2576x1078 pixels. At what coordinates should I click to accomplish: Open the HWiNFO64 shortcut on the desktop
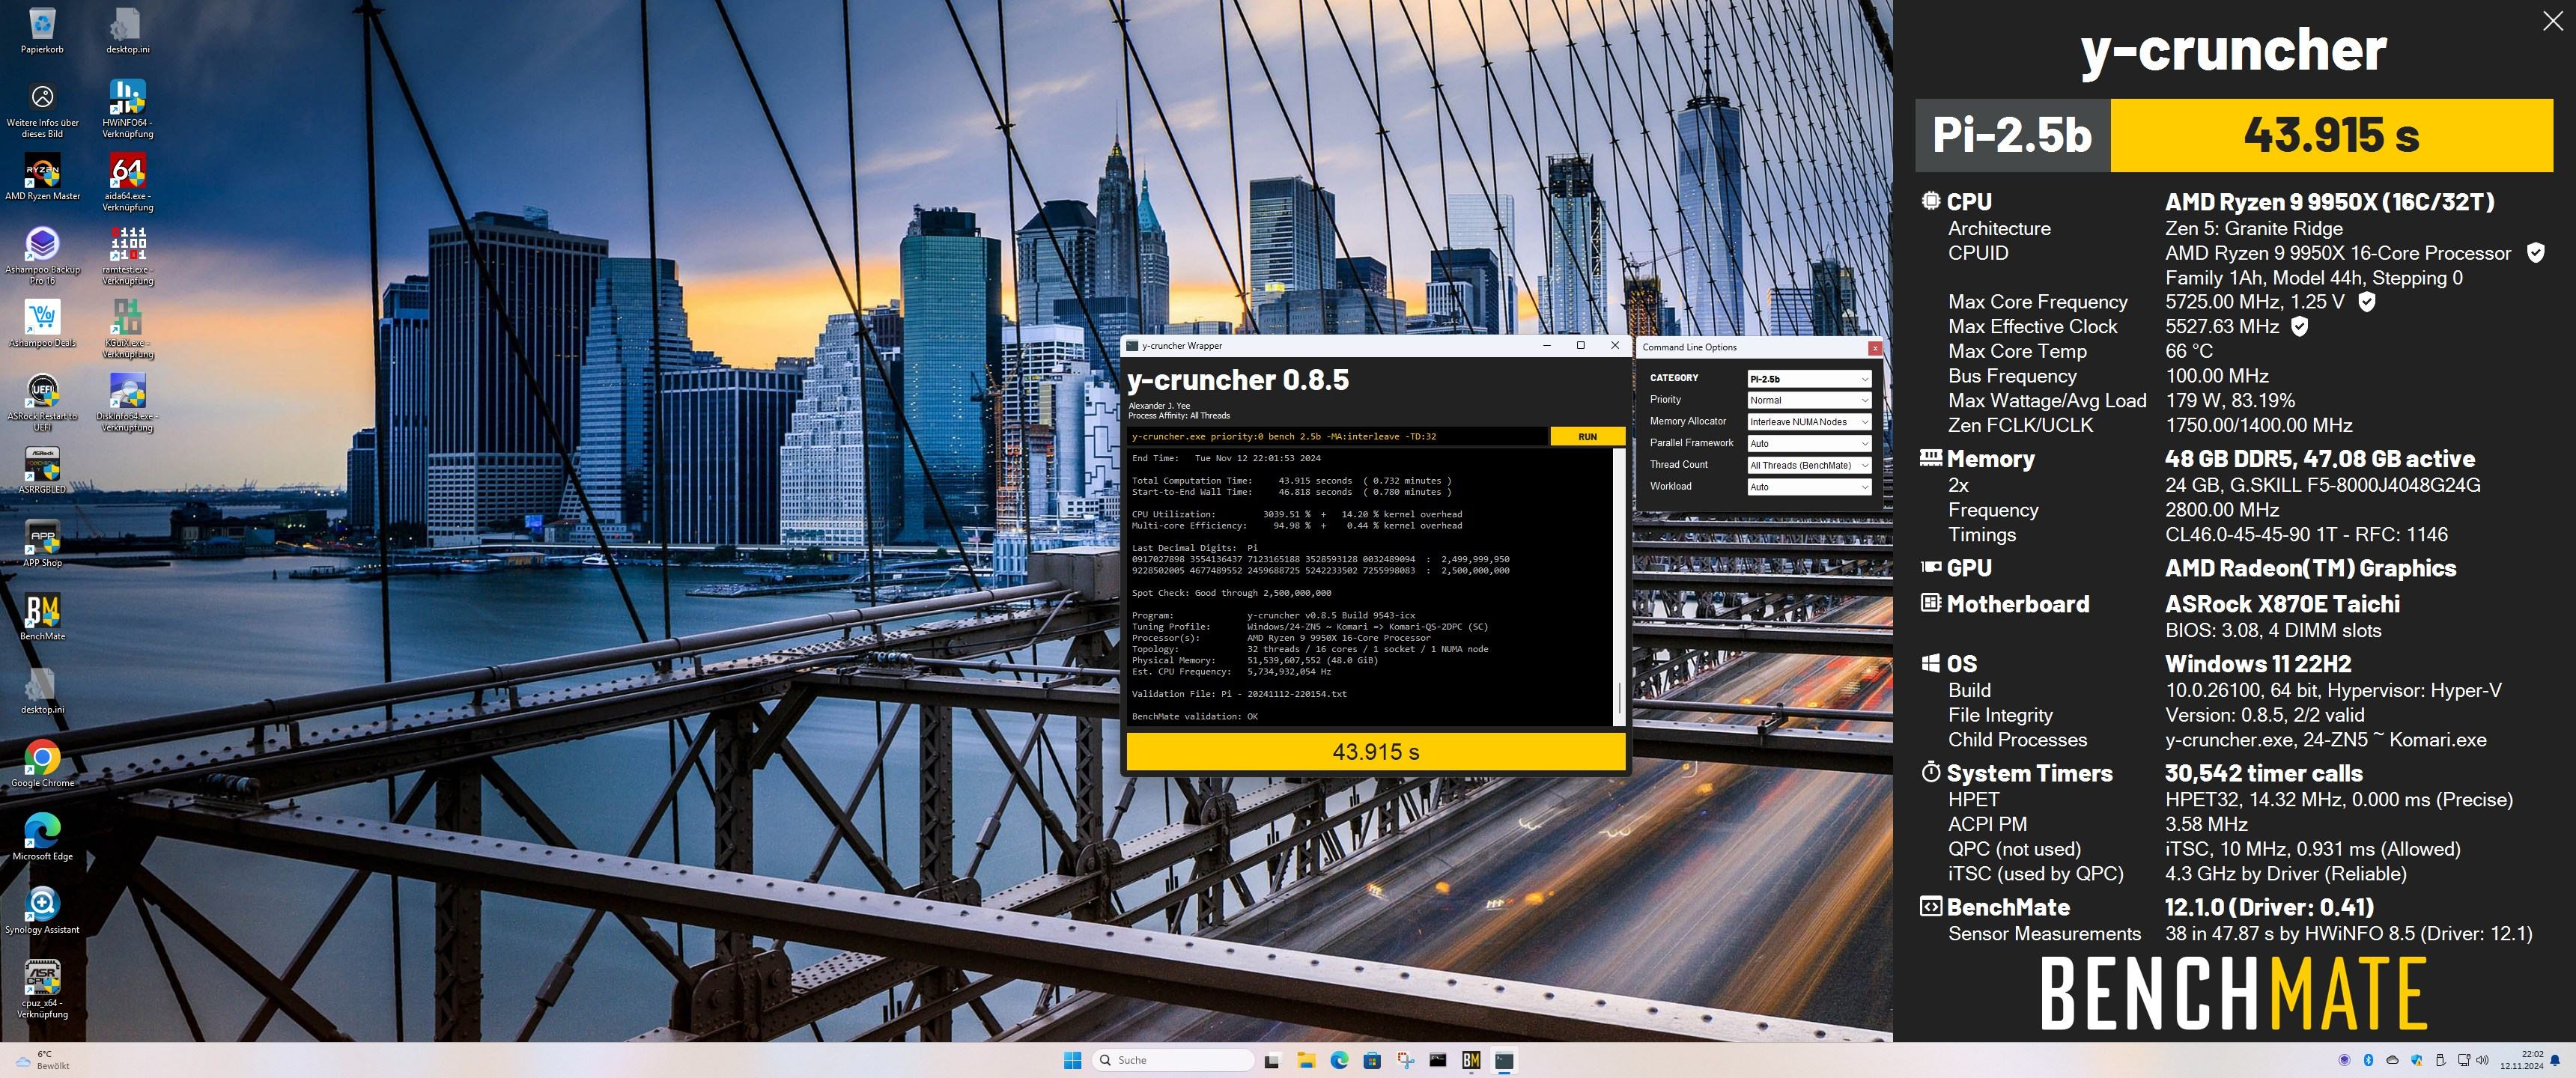(x=127, y=108)
